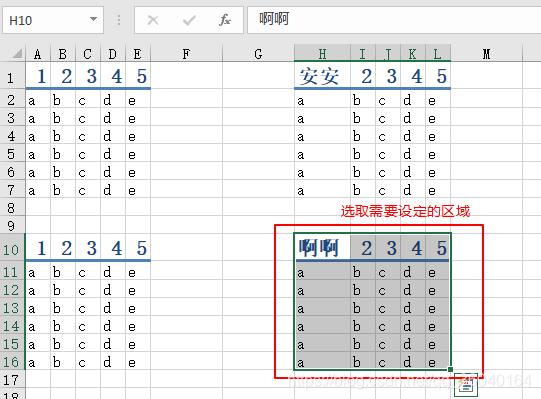Click cell I4 containing b
Screen dimensions: 541x399
coord(363,136)
